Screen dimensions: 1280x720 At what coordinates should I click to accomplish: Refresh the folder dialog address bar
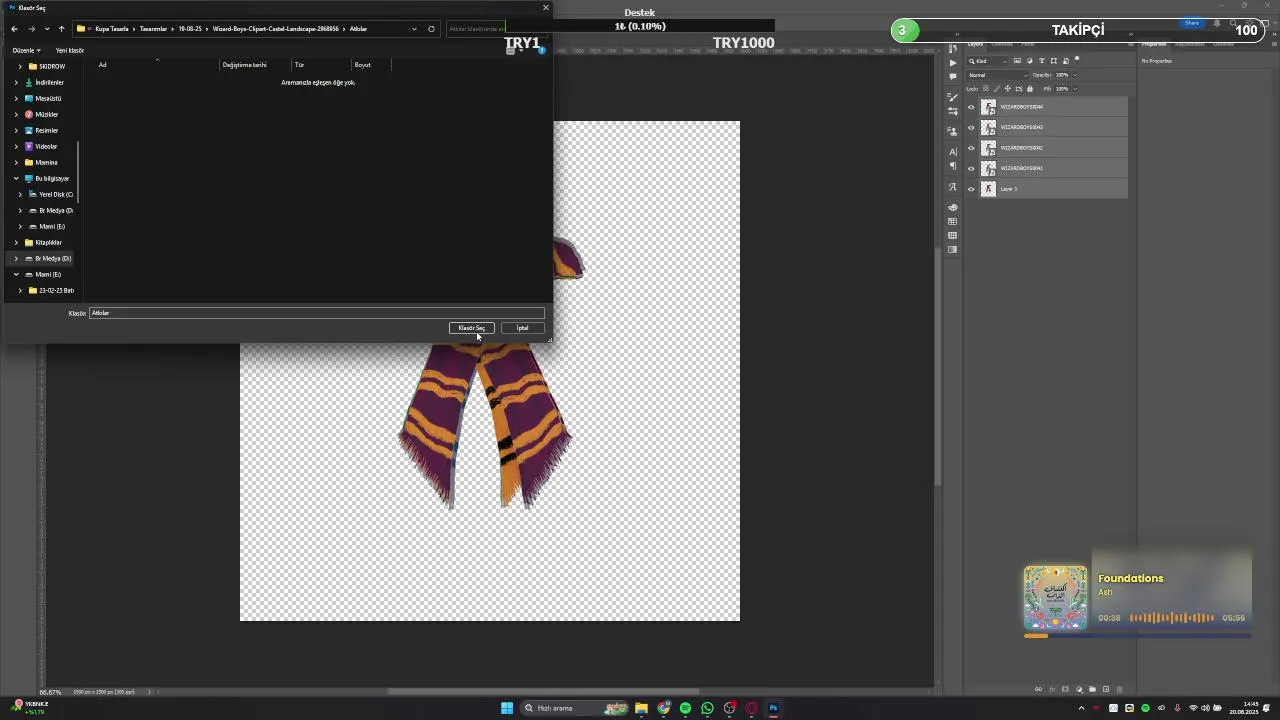tap(431, 29)
